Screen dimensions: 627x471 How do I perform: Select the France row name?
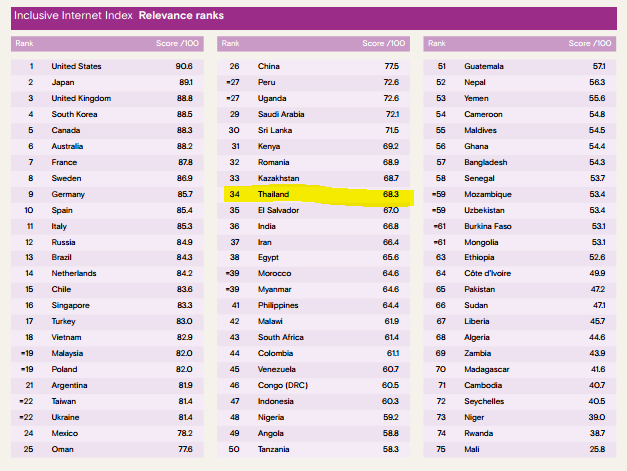click(x=64, y=162)
